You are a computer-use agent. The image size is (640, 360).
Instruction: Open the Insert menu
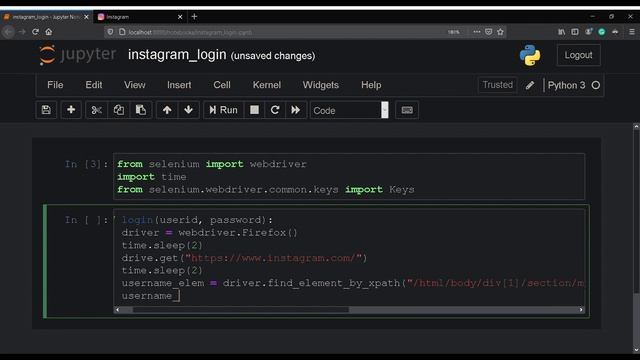(179, 85)
